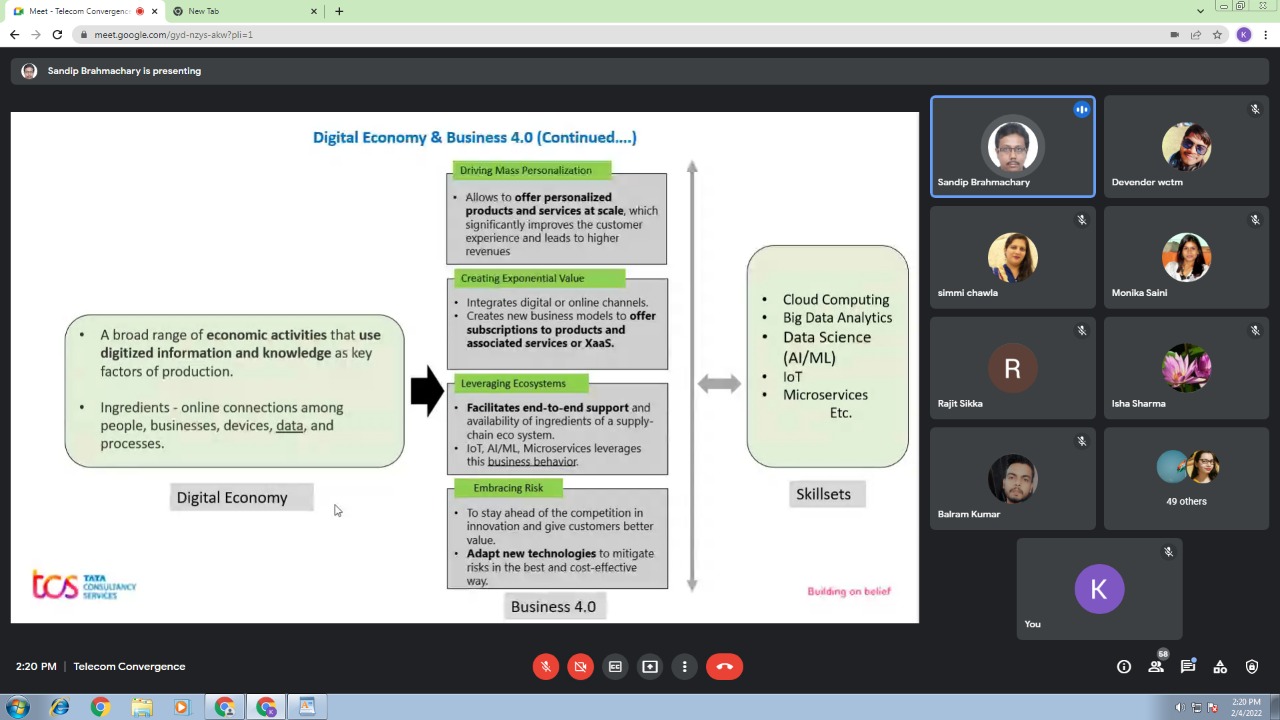Turn on the camera in Meet
Image resolution: width=1280 pixels, height=720 pixels.
coord(580,667)
